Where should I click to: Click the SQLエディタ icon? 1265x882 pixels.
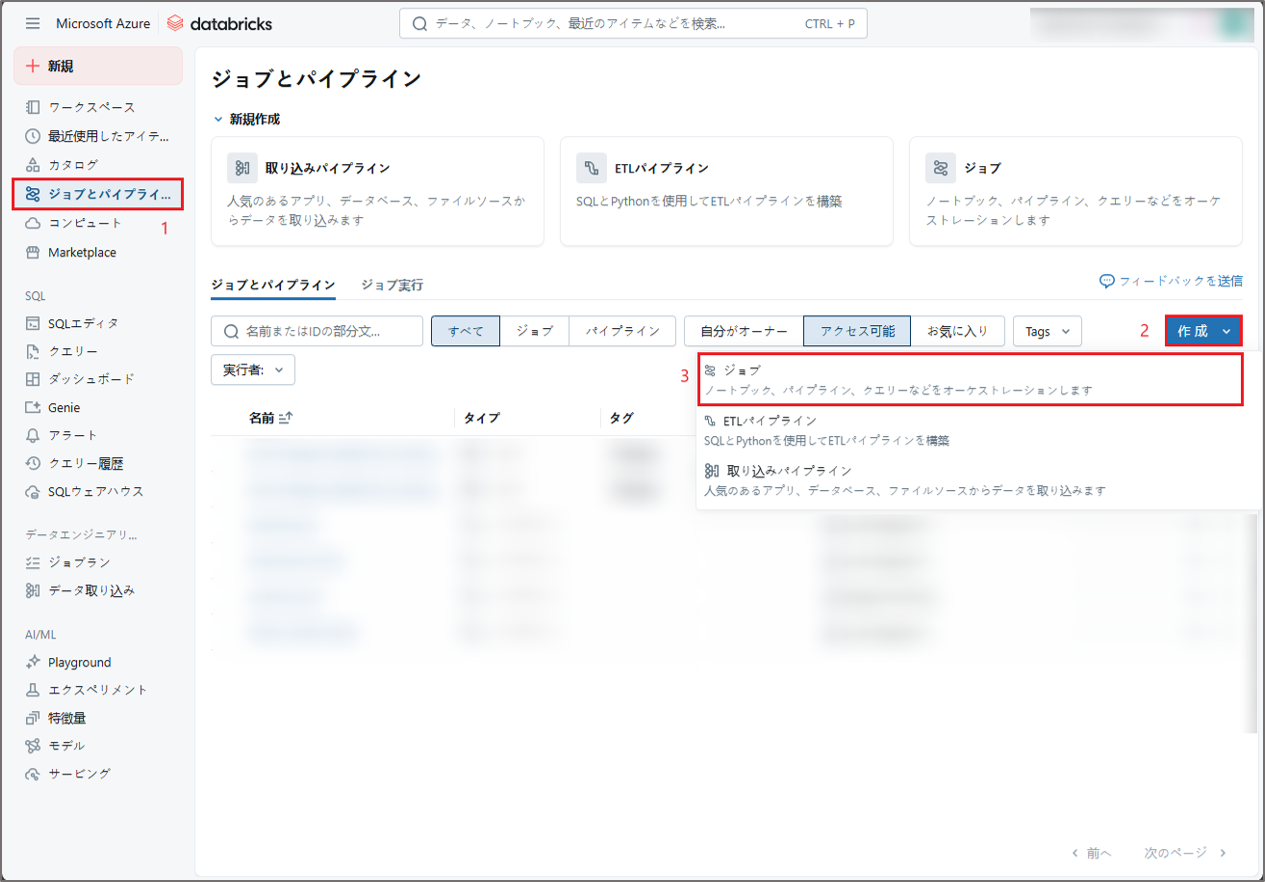33,323
